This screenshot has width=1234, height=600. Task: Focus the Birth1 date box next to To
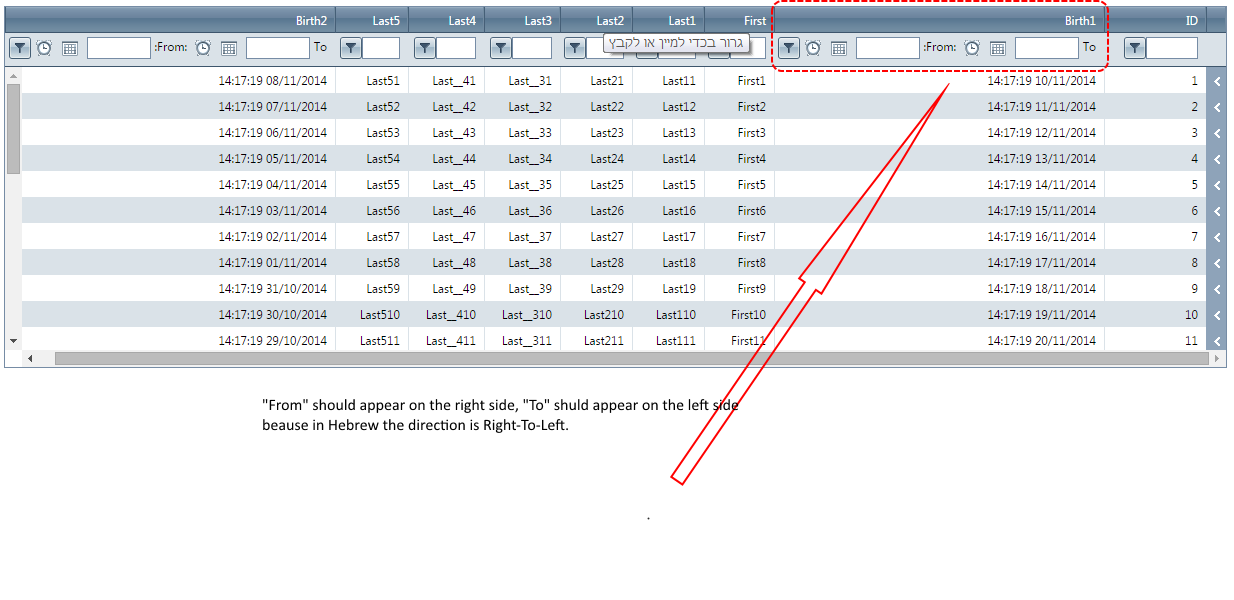[x=1047, y=47]
